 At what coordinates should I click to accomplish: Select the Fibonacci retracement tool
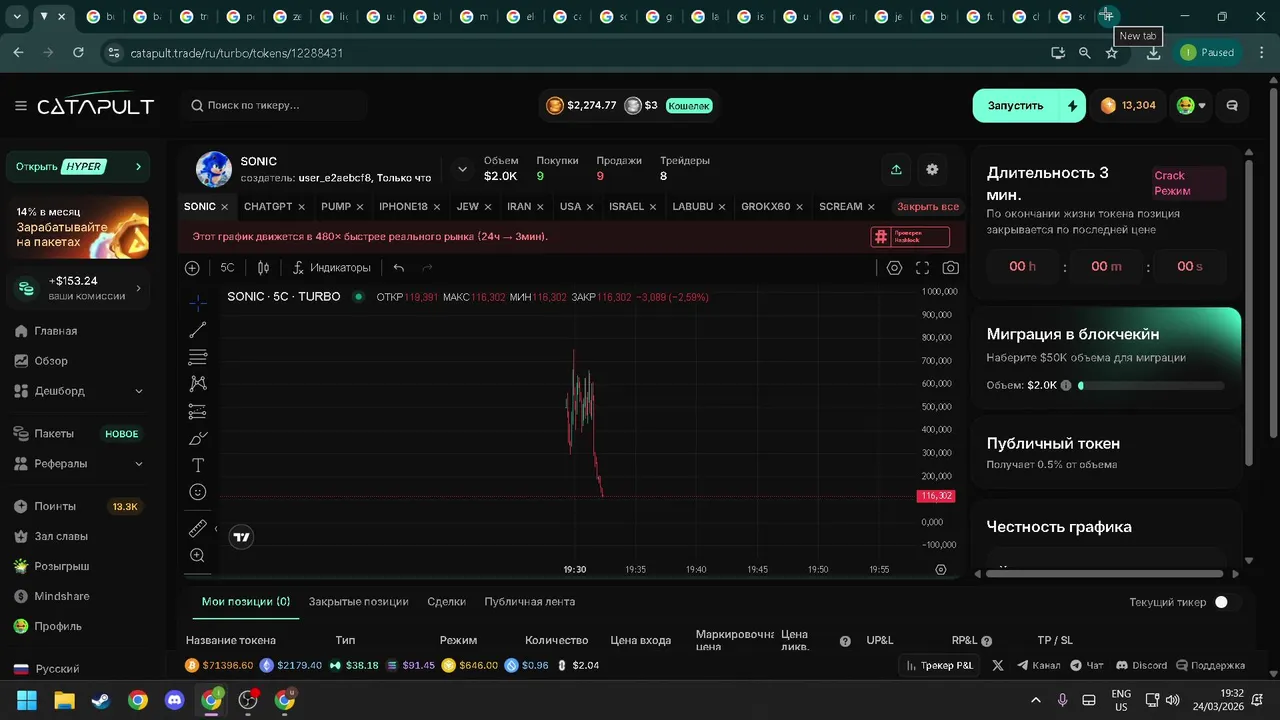point(198,357)
